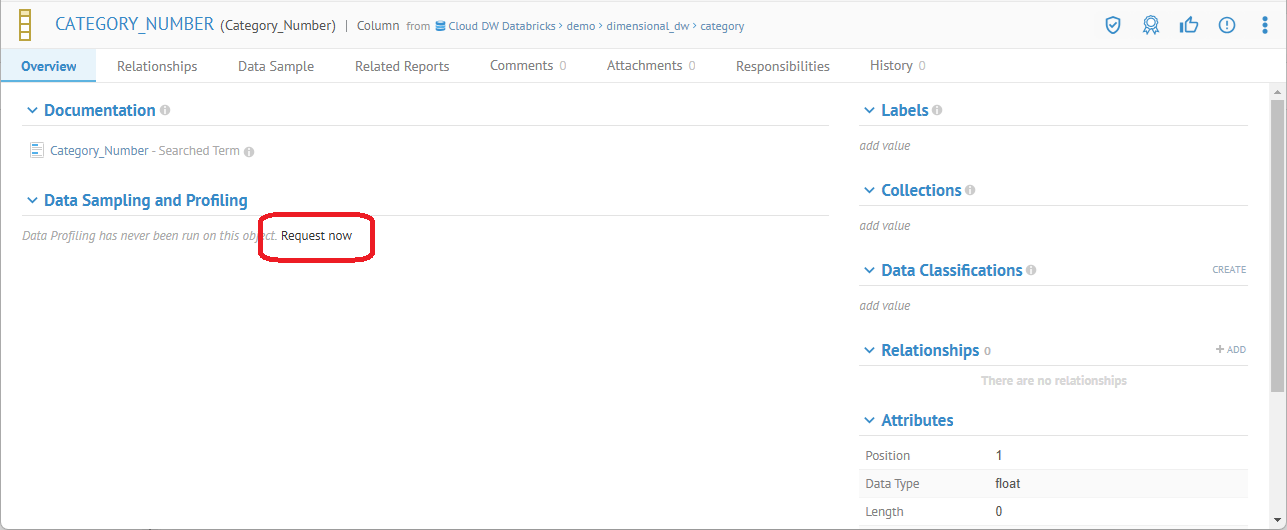Click the Request now profiling link
The image size is (1287, 530).
(316, 236)
